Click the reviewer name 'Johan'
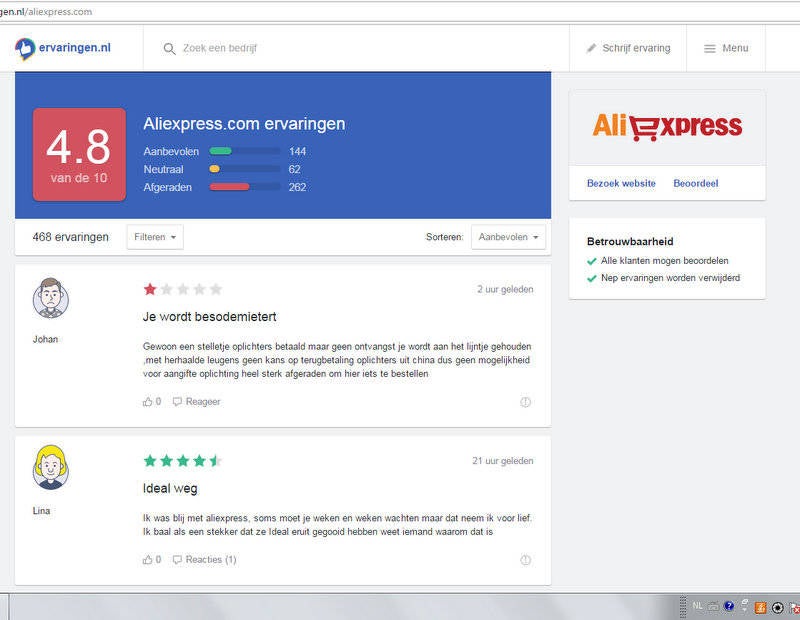 (x=45, y=339)
